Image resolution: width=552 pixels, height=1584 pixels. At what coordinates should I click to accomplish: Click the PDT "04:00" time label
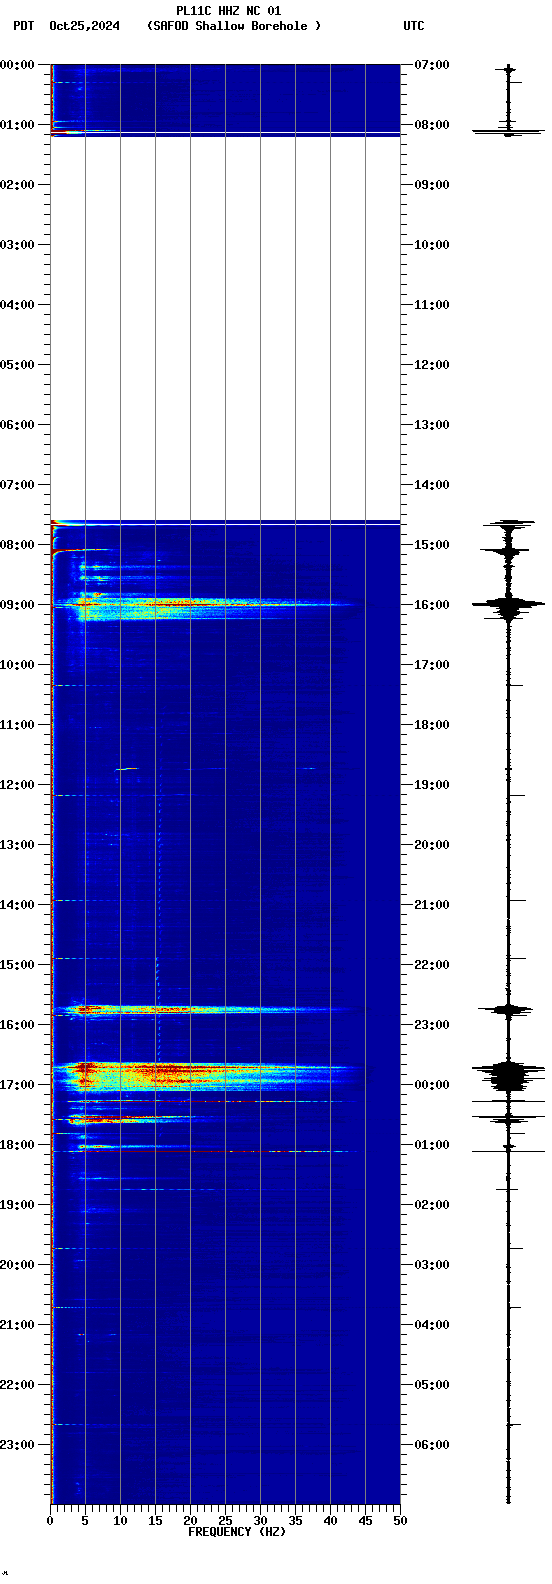[x=17, y=305]
